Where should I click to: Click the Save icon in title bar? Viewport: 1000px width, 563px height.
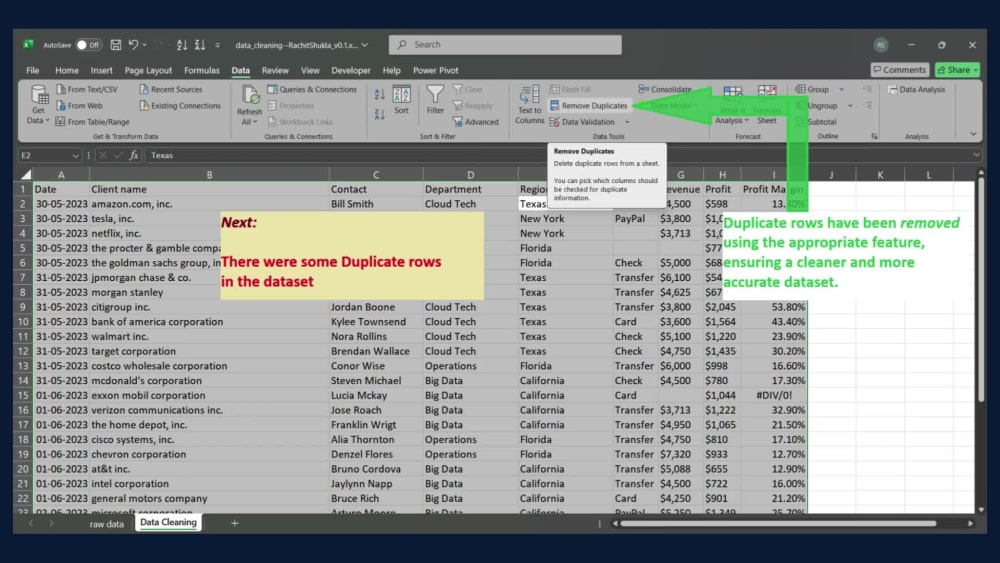115,45
